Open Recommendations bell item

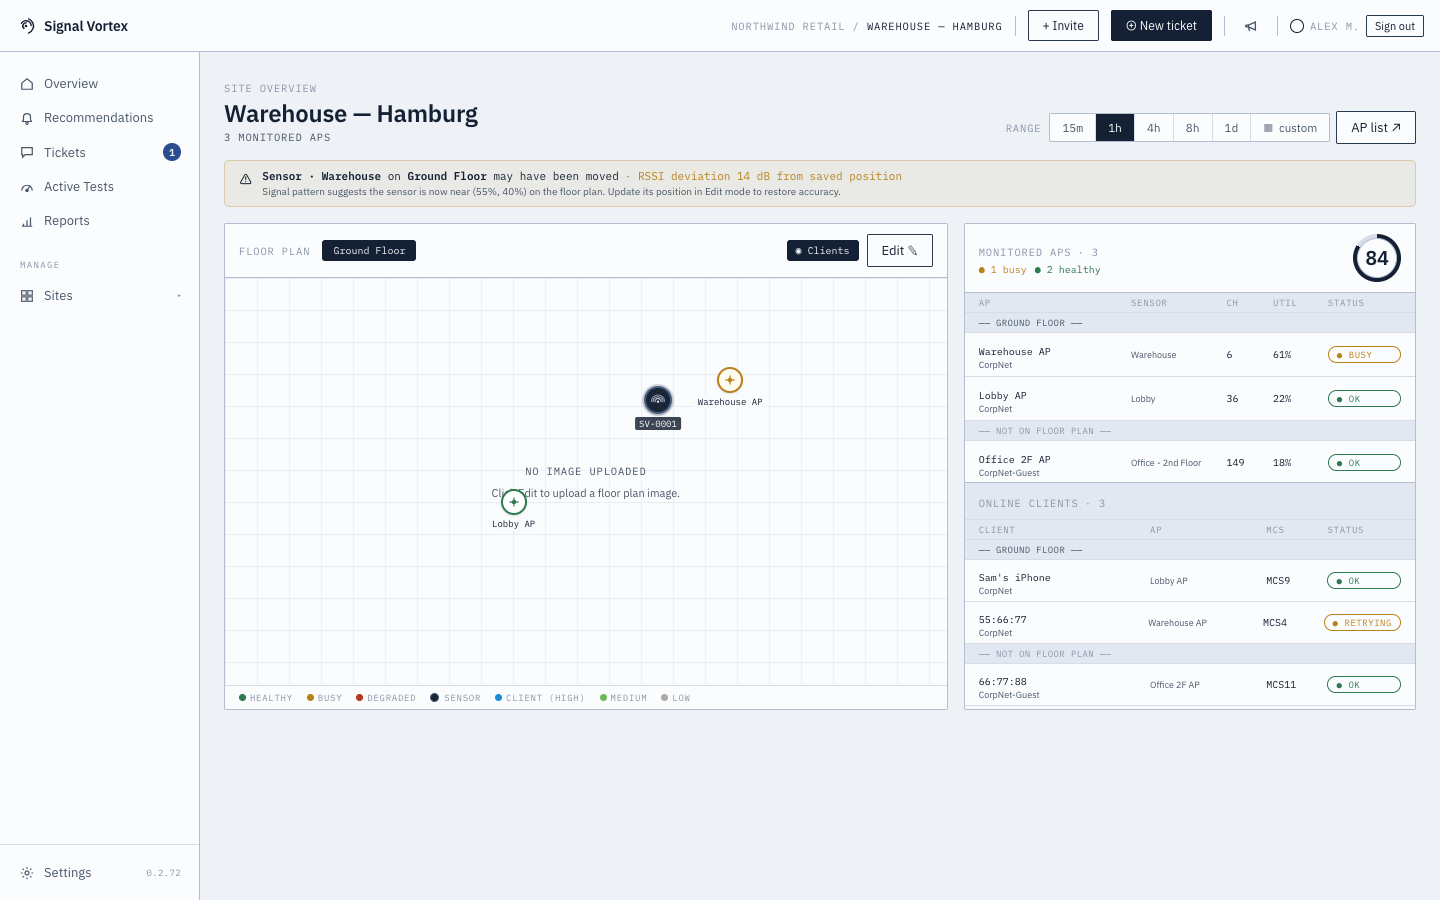(x=100, y=118)
